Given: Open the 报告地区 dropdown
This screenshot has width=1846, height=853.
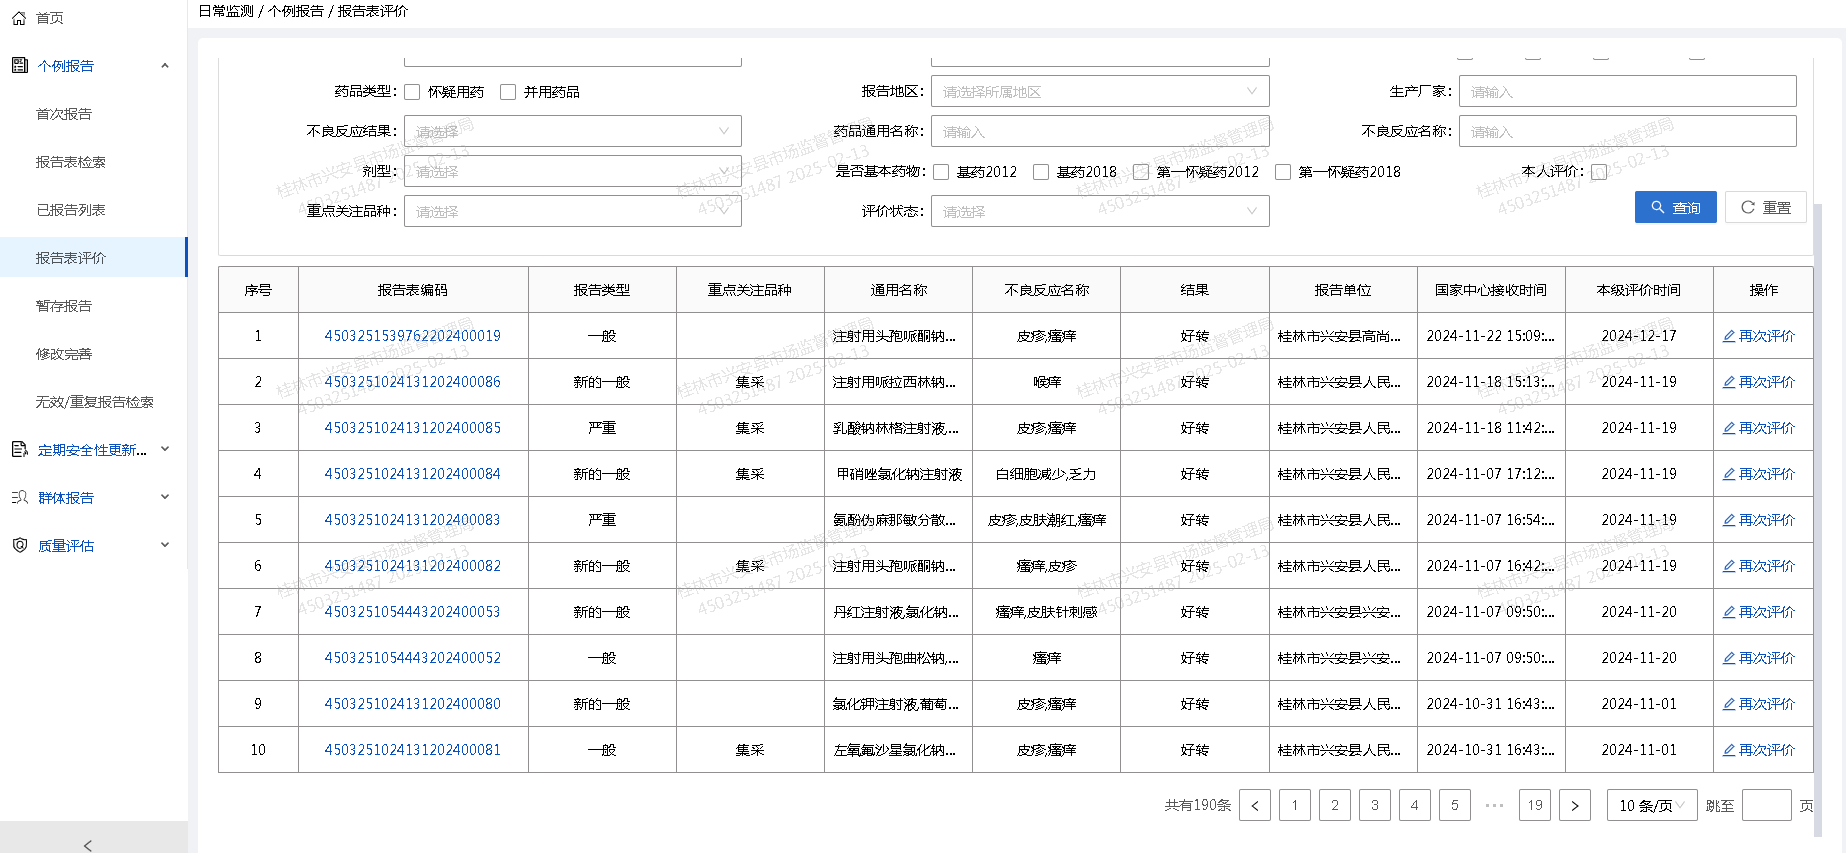Looking at the screenshot, I should click(1099, 92).
